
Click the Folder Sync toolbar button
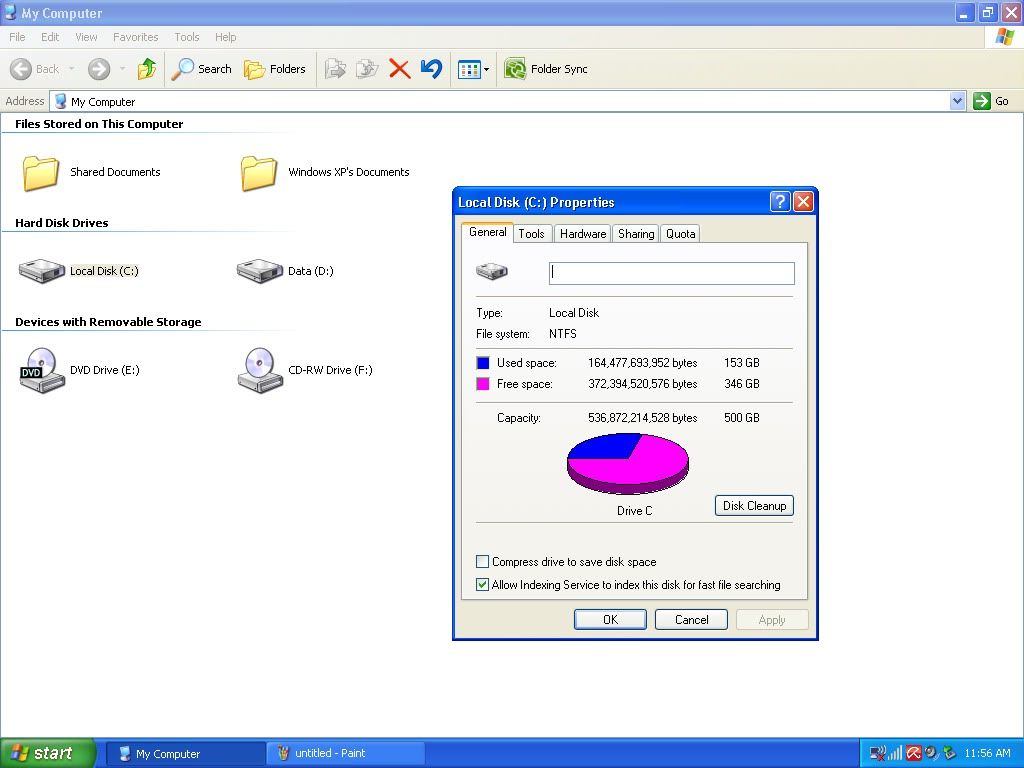point(546,69)
